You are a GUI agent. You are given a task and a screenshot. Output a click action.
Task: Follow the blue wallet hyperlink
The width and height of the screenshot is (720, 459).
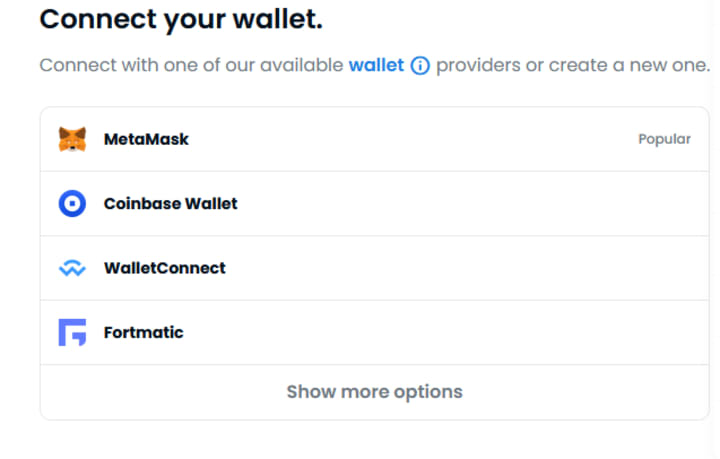[376, 66]
